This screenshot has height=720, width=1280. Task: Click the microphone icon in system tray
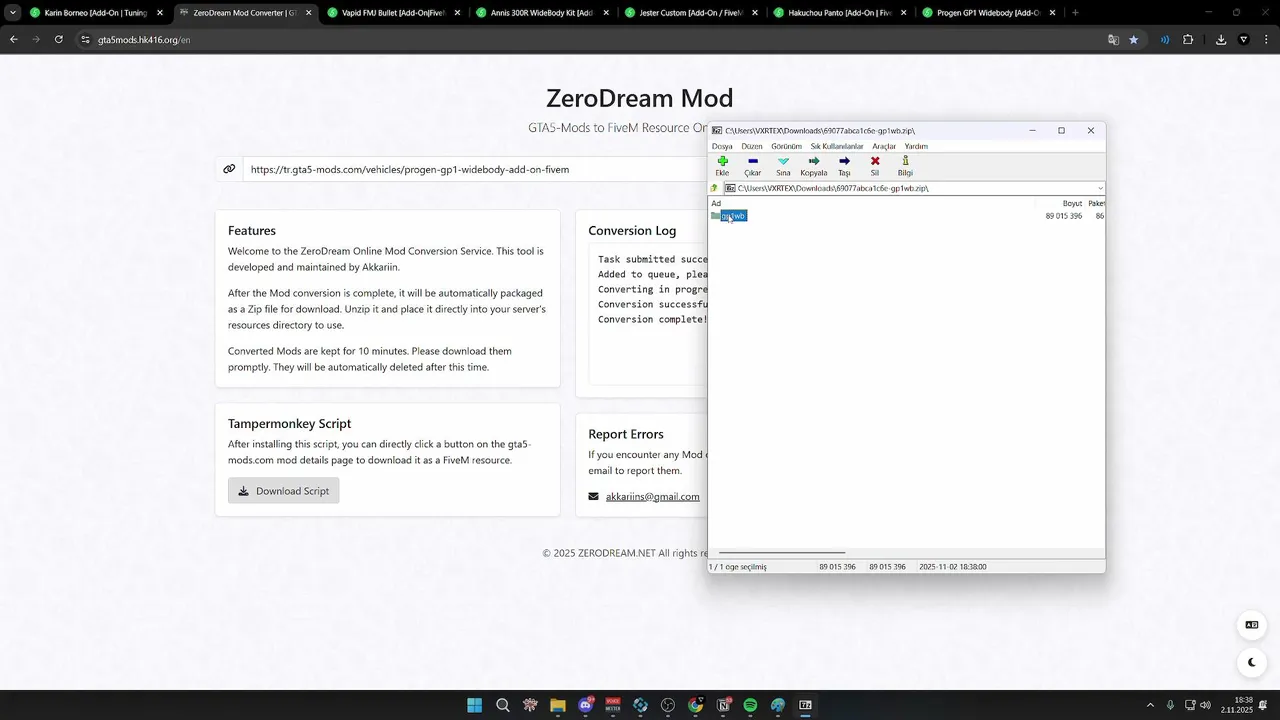(1170, 705)
